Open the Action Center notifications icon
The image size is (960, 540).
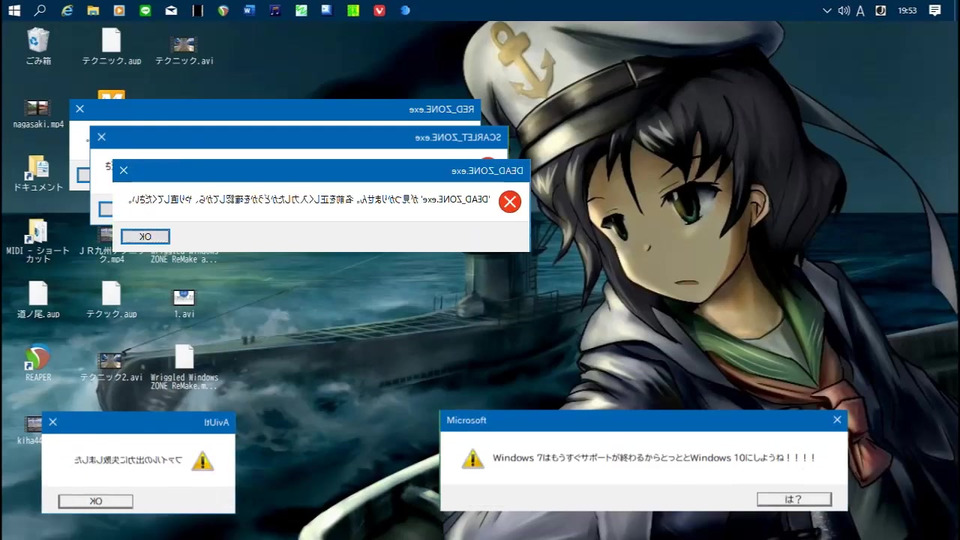click(935, 10)
